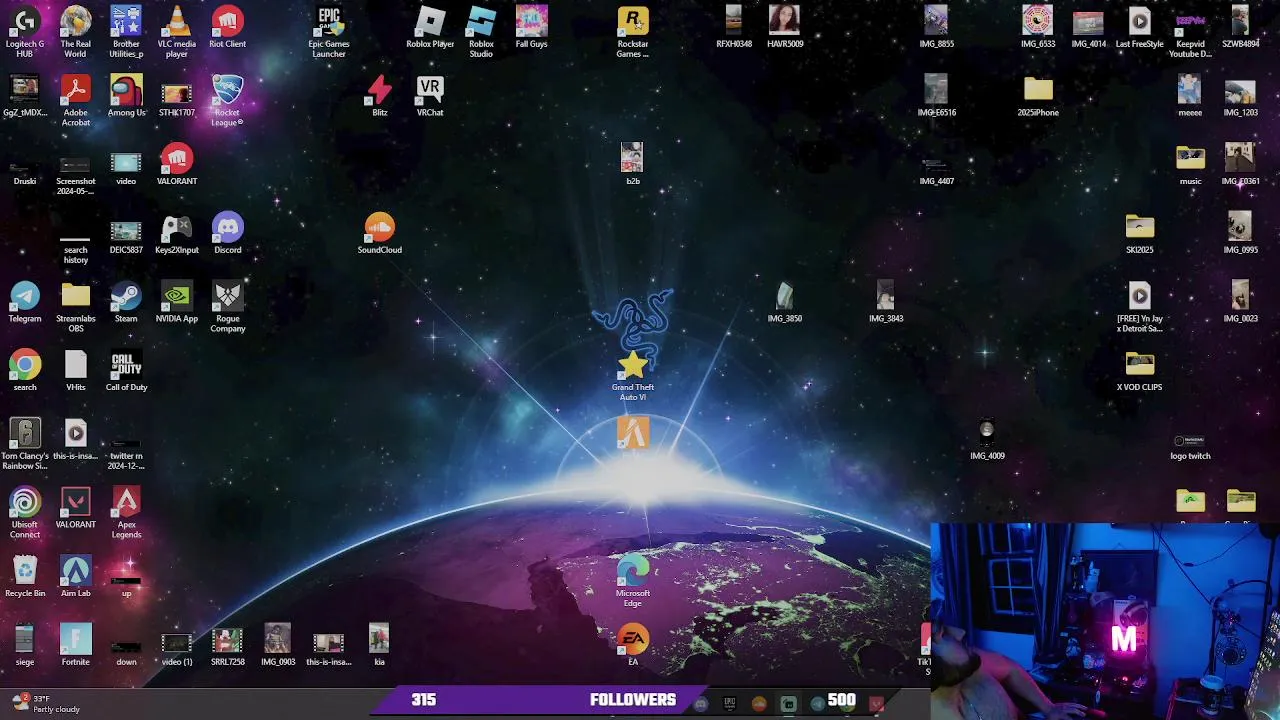1280x720 pixels.
Task: Launch Rogue Company
Action: pos(228,307)
